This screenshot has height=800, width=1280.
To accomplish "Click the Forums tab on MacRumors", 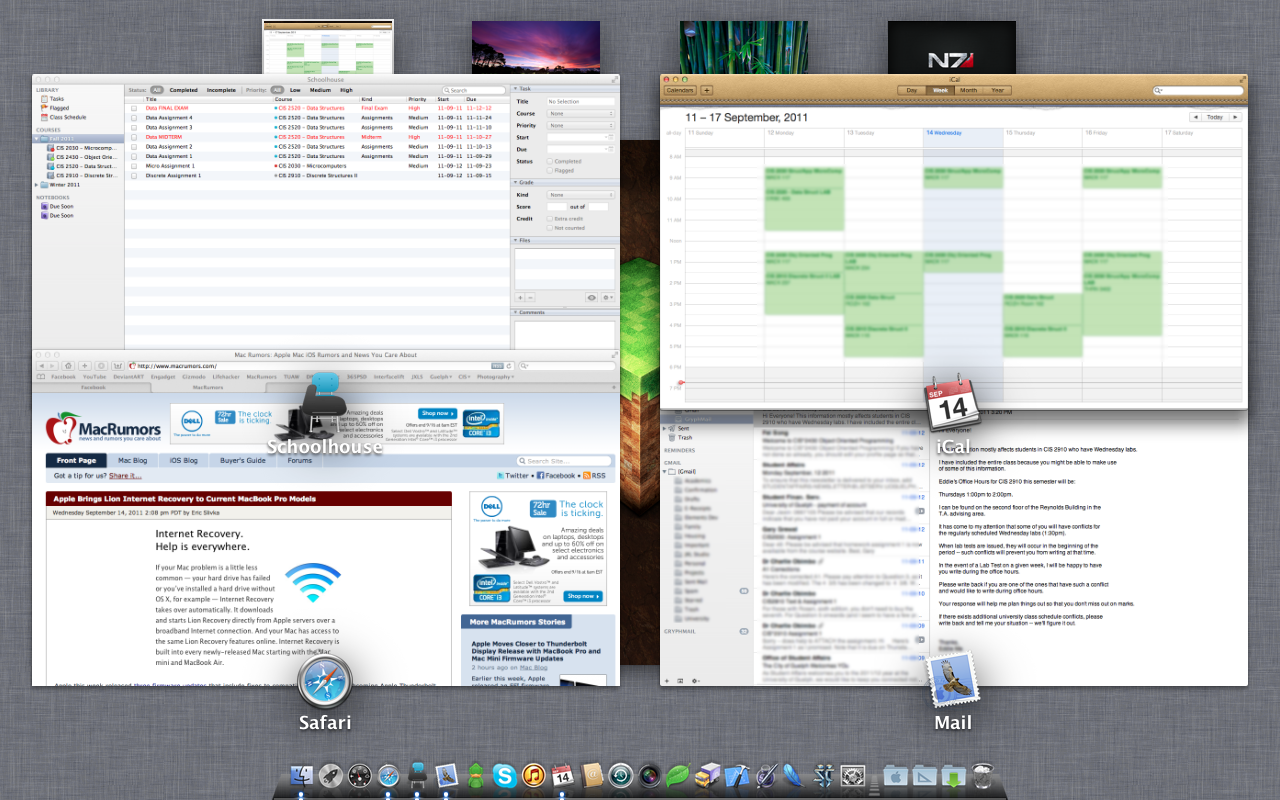I will [x=300, y=461].
